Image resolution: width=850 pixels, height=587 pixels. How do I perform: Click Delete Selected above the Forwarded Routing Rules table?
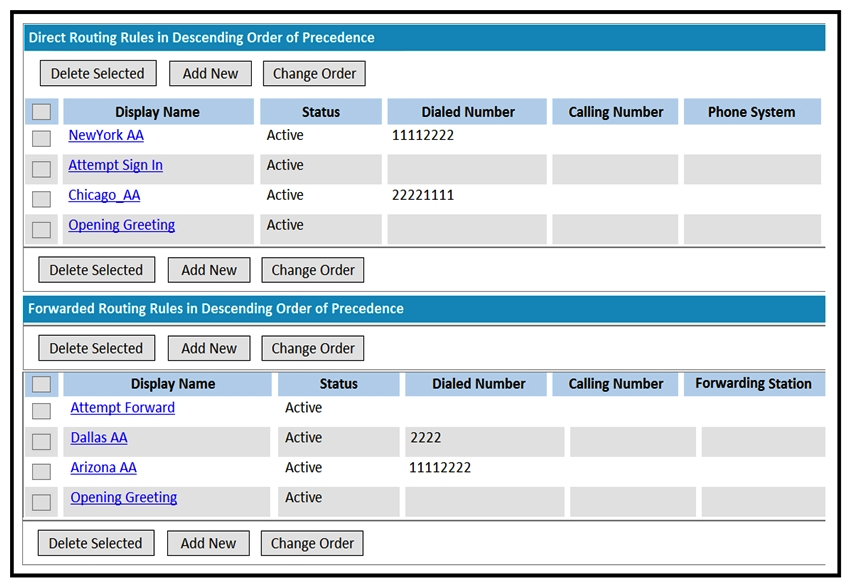pyautogui.click(x=96, y=348)
